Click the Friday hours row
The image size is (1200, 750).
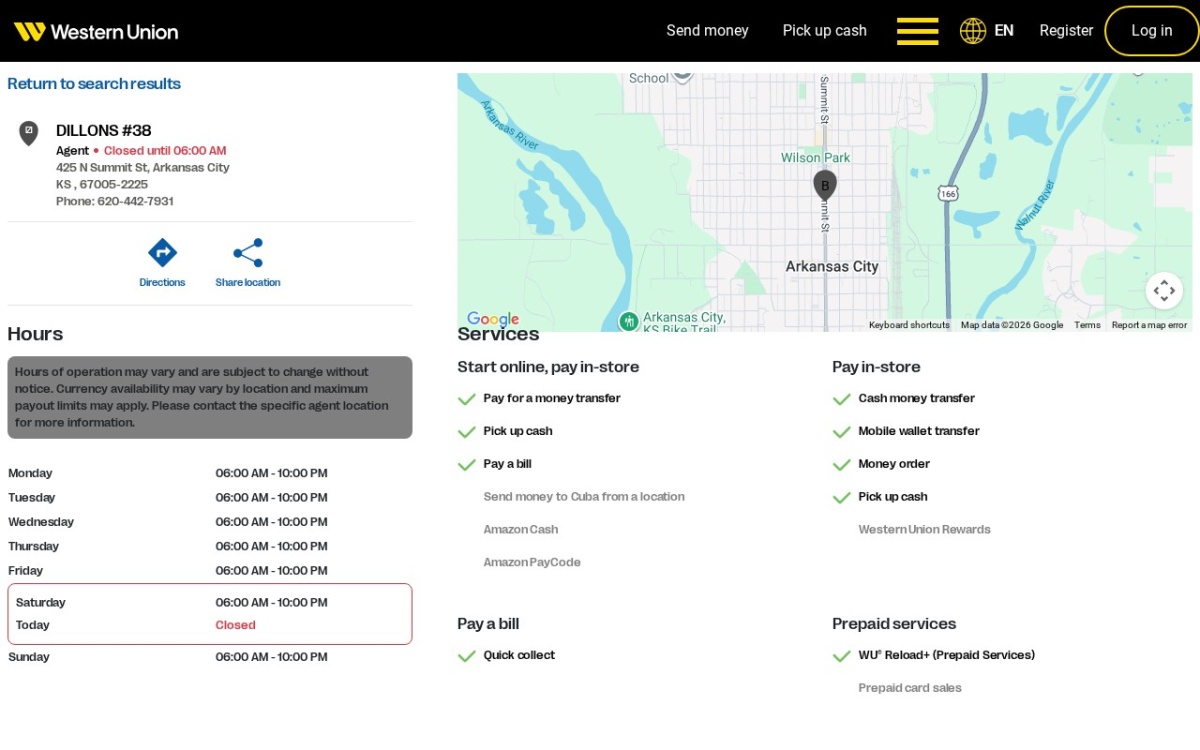[x=209, y=571]
